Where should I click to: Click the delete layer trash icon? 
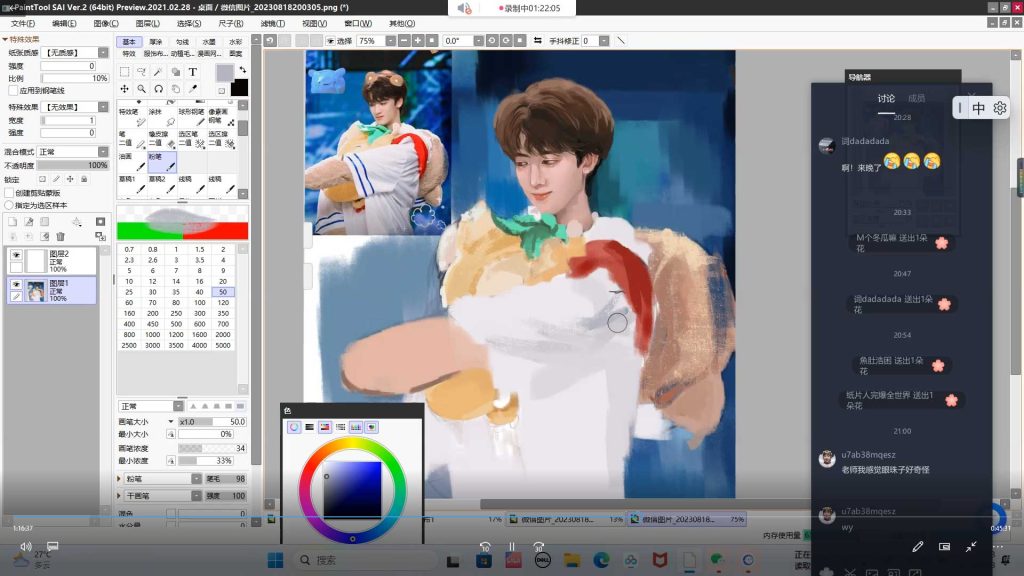pyautogui.click(x=61, y=237)
